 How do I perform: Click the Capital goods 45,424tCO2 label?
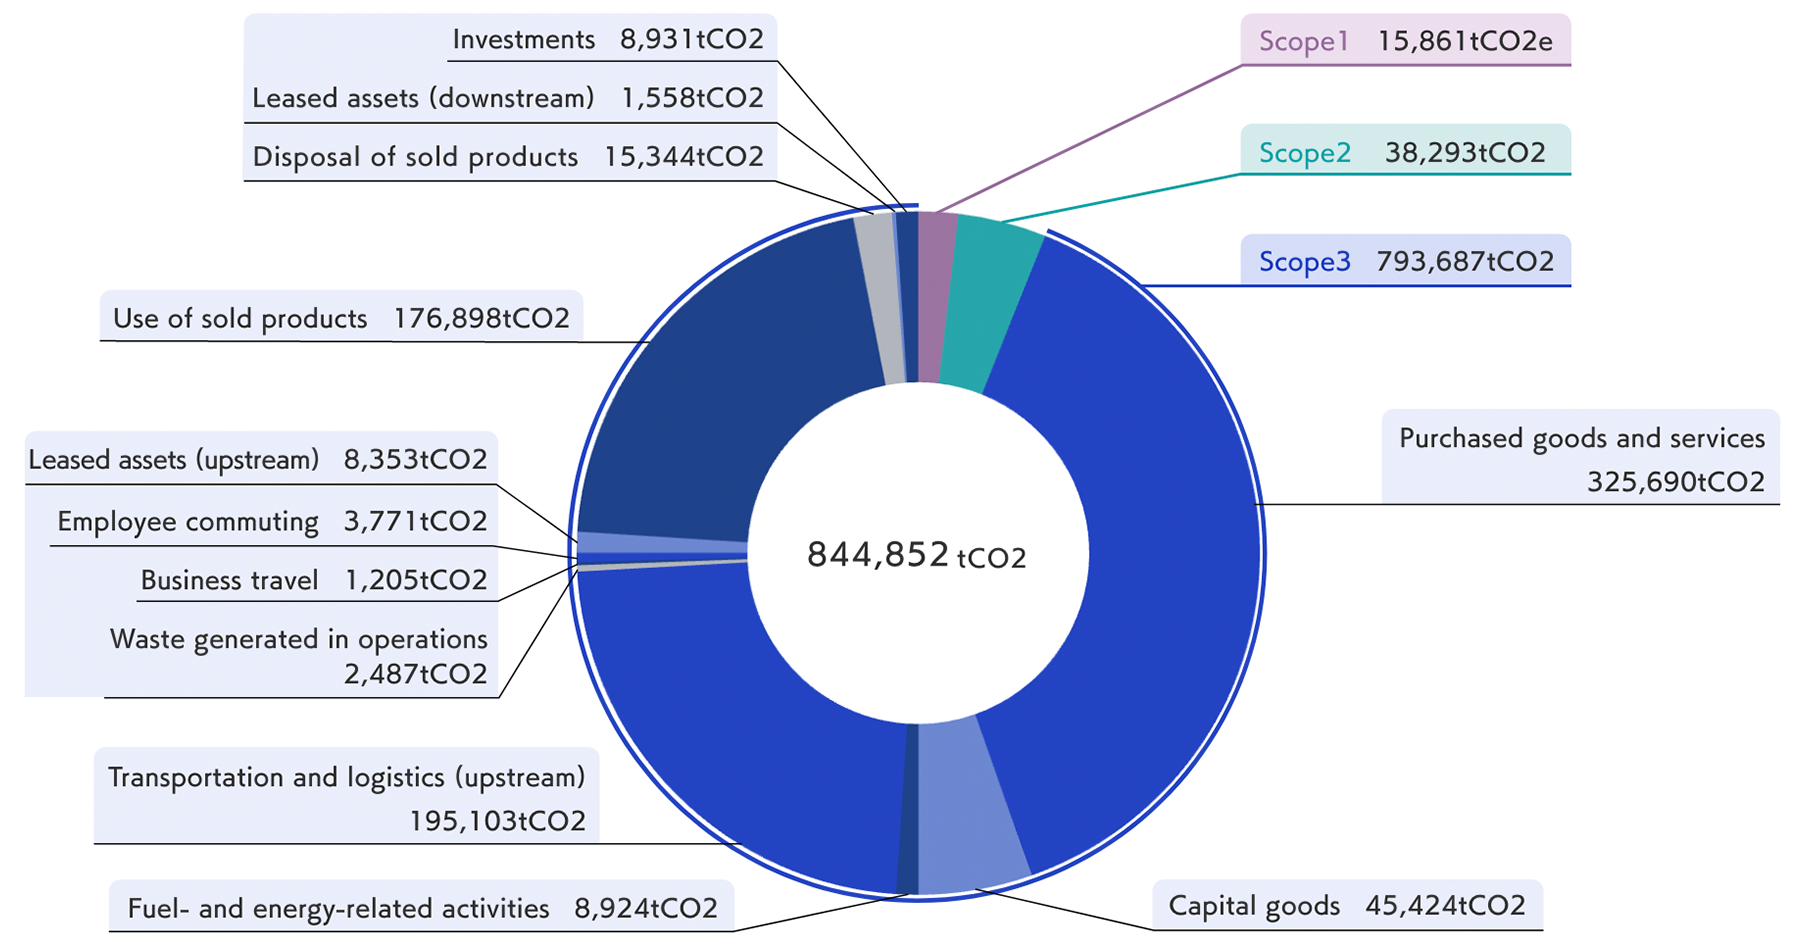pos(1346,906)
